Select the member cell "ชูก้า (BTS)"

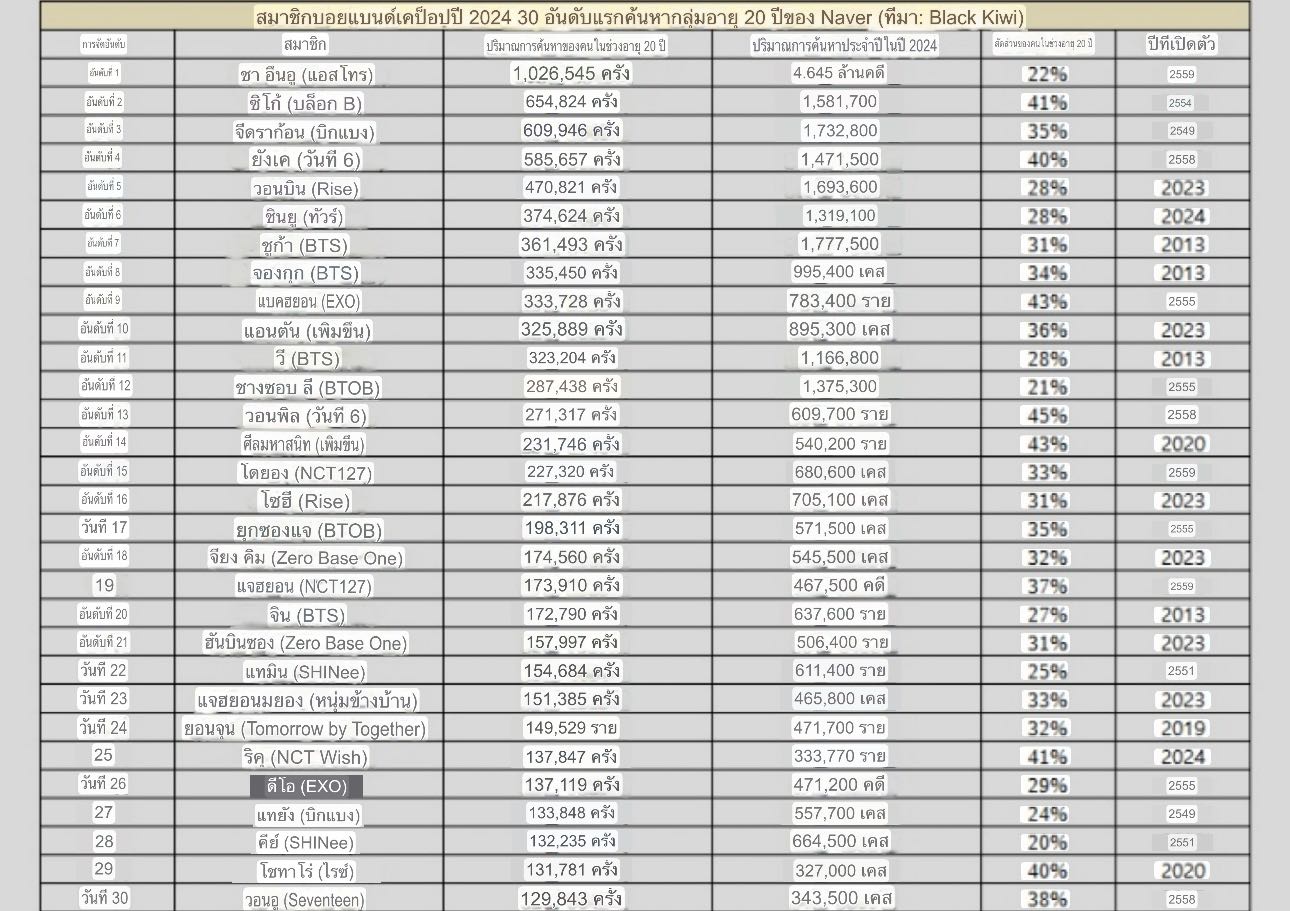(304, 245)
